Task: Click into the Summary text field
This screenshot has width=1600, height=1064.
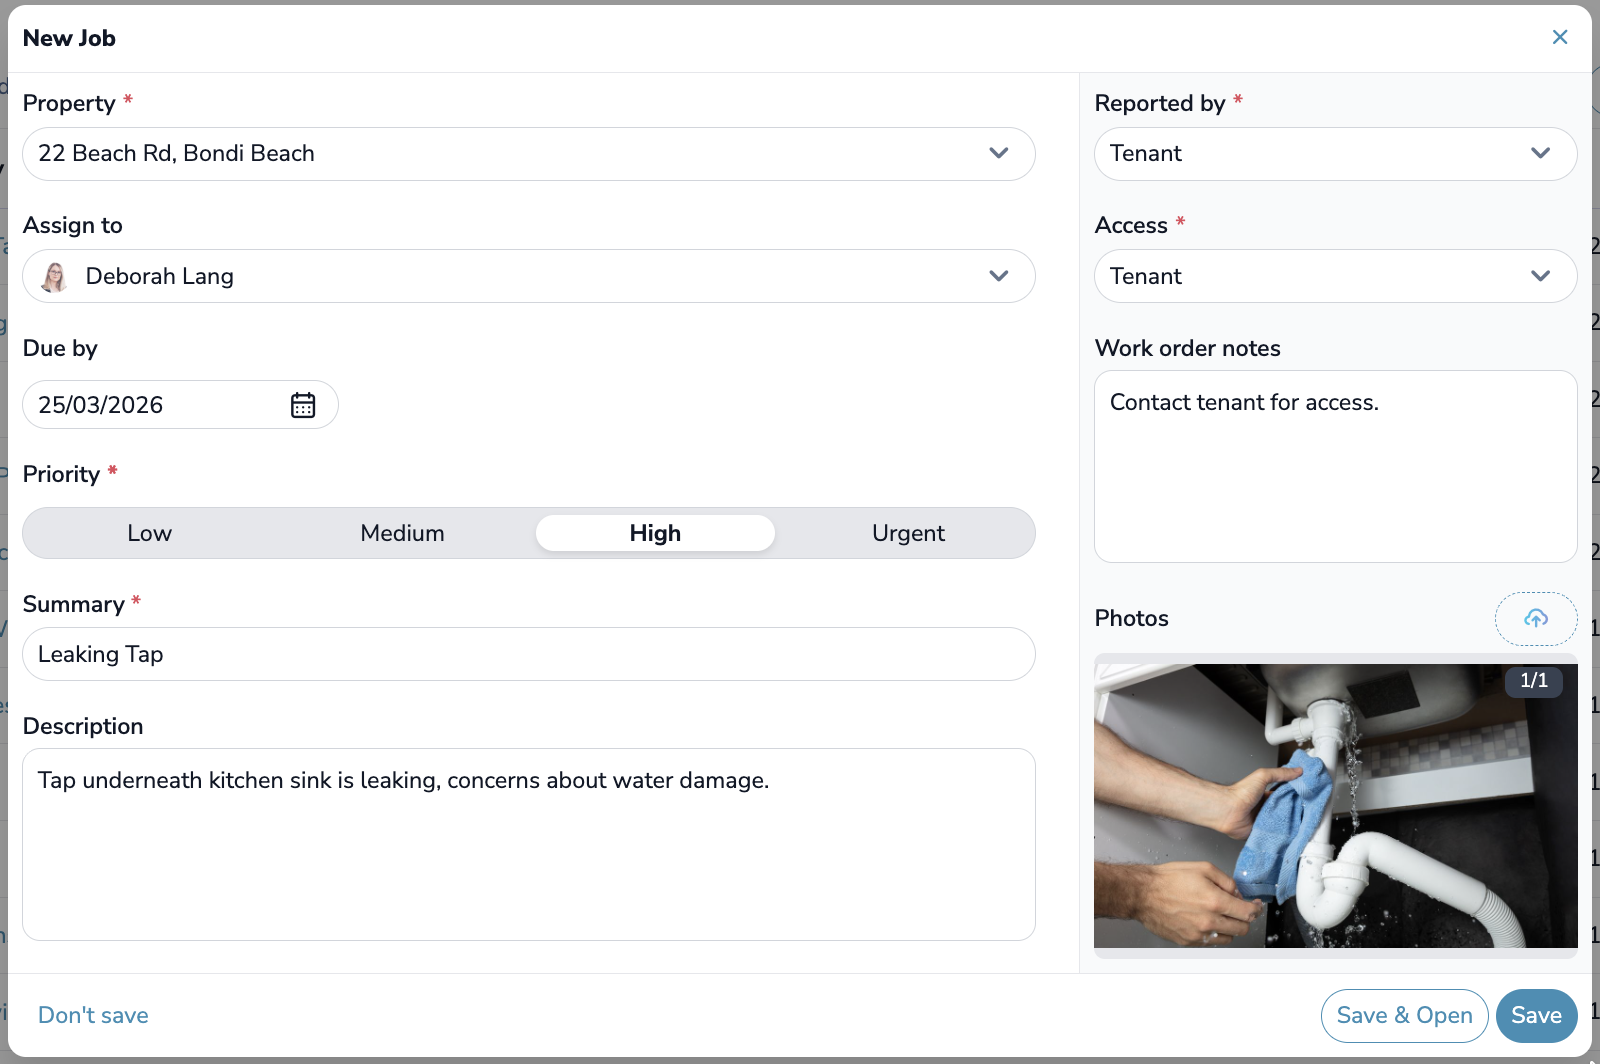Action: click(528, 655)
